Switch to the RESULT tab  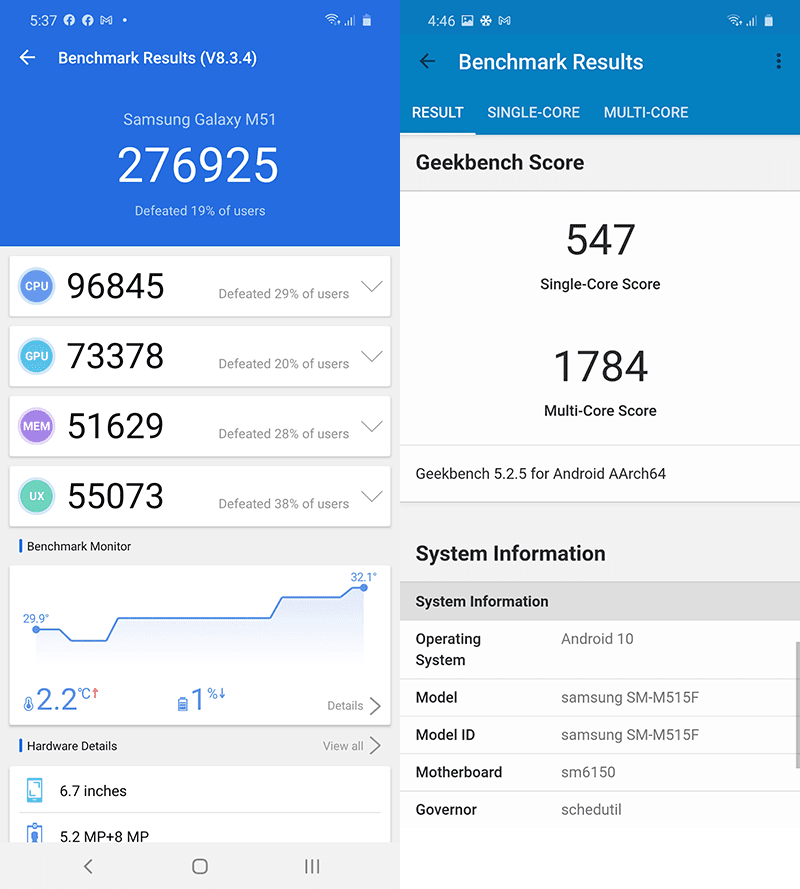(438, 112)
